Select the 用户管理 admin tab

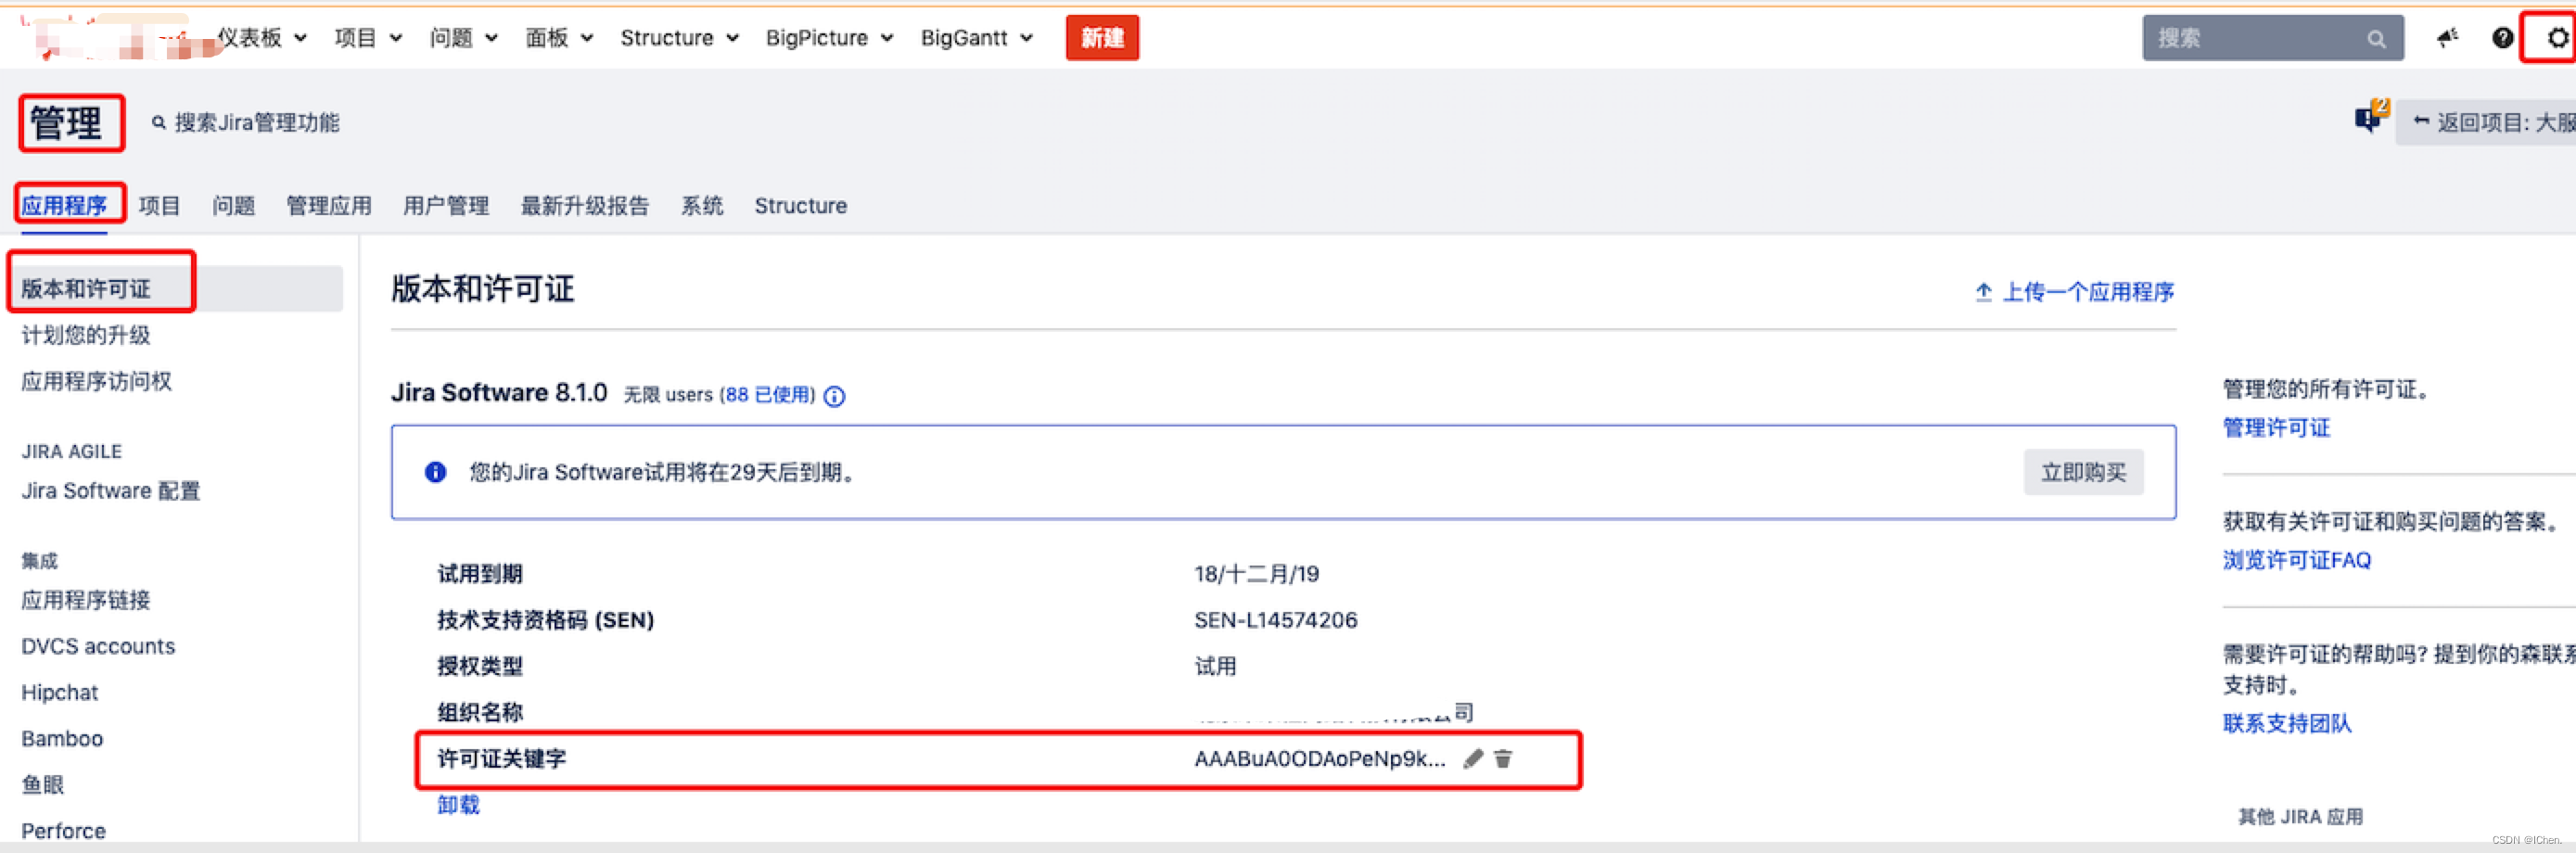[446, 205]
